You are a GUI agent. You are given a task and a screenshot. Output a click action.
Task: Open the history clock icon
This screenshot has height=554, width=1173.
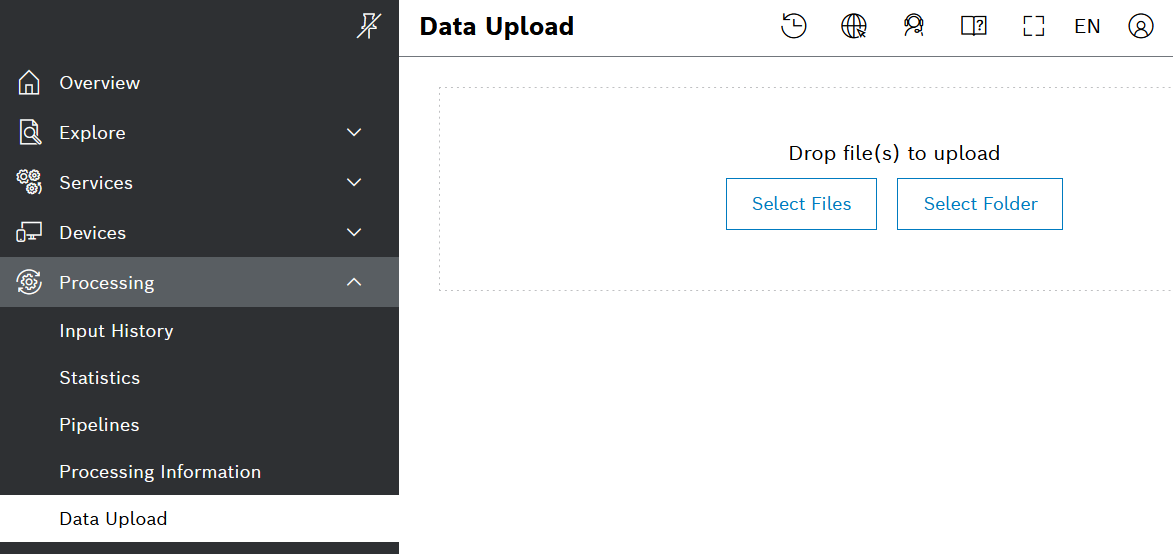point(793,27)
